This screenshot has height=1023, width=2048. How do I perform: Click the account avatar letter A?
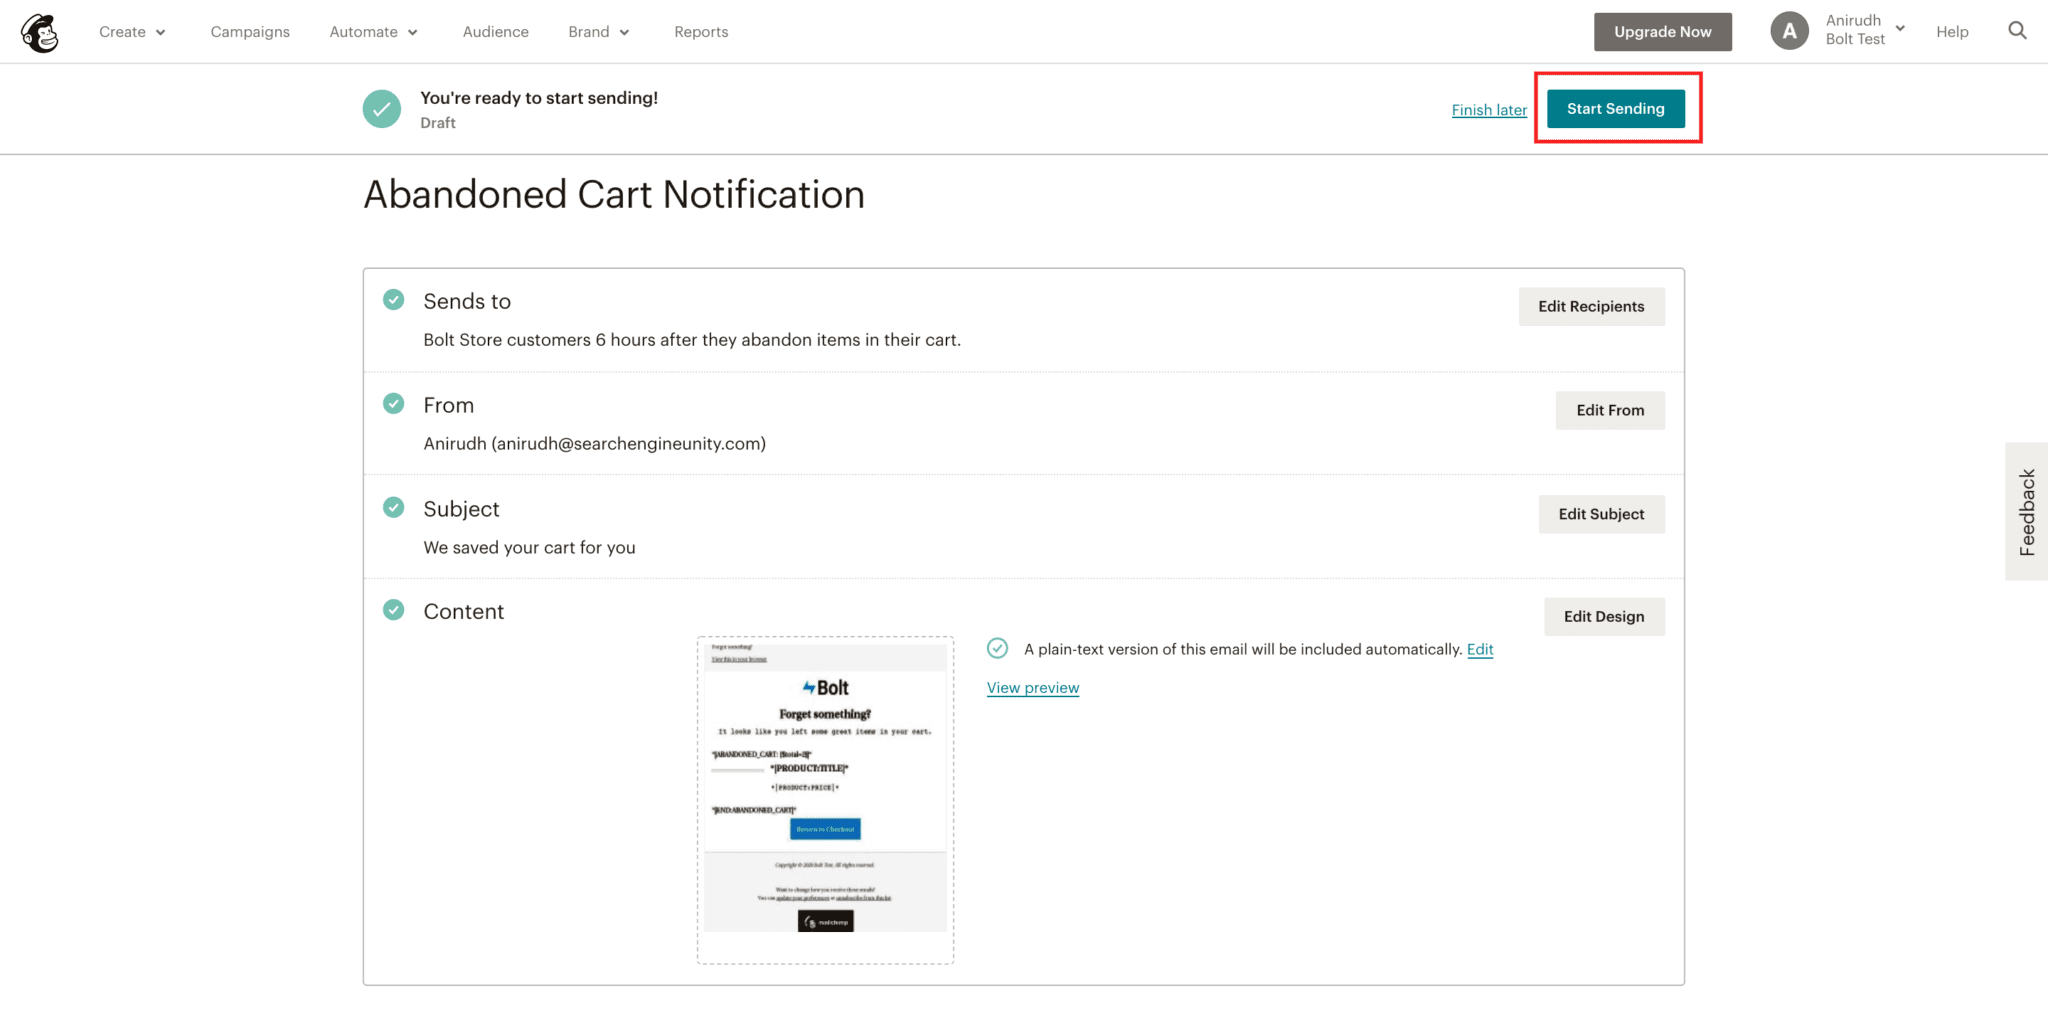pyautogui.click(x=1789, y=31)
